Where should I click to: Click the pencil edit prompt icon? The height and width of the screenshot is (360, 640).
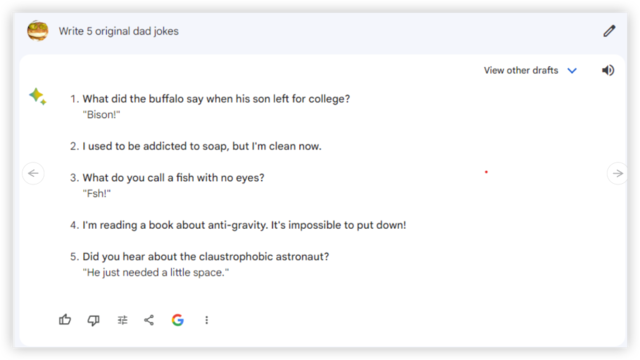(x=609, y=31)
